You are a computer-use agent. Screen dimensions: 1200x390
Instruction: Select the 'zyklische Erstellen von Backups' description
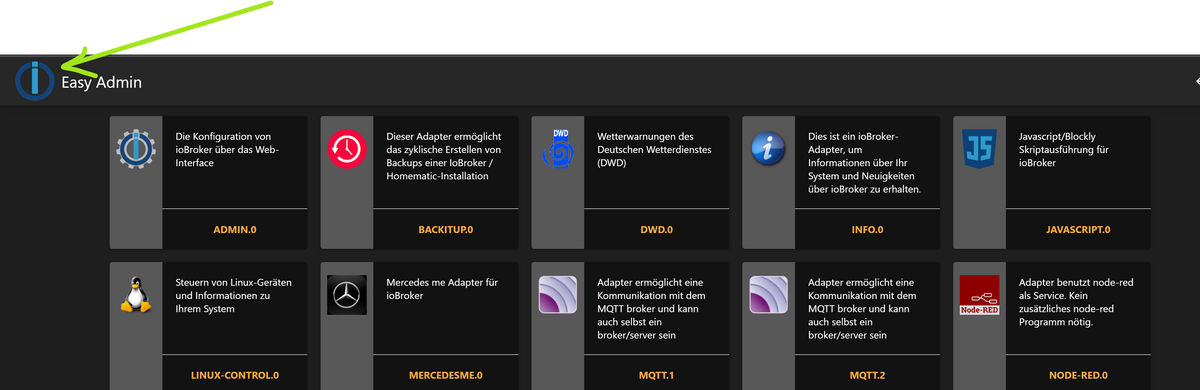[x=444, y=156]
